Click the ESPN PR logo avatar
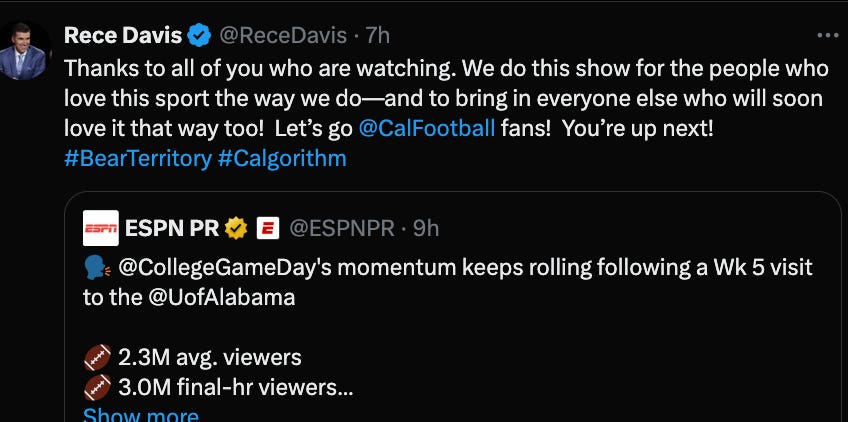 click(100, 229)
